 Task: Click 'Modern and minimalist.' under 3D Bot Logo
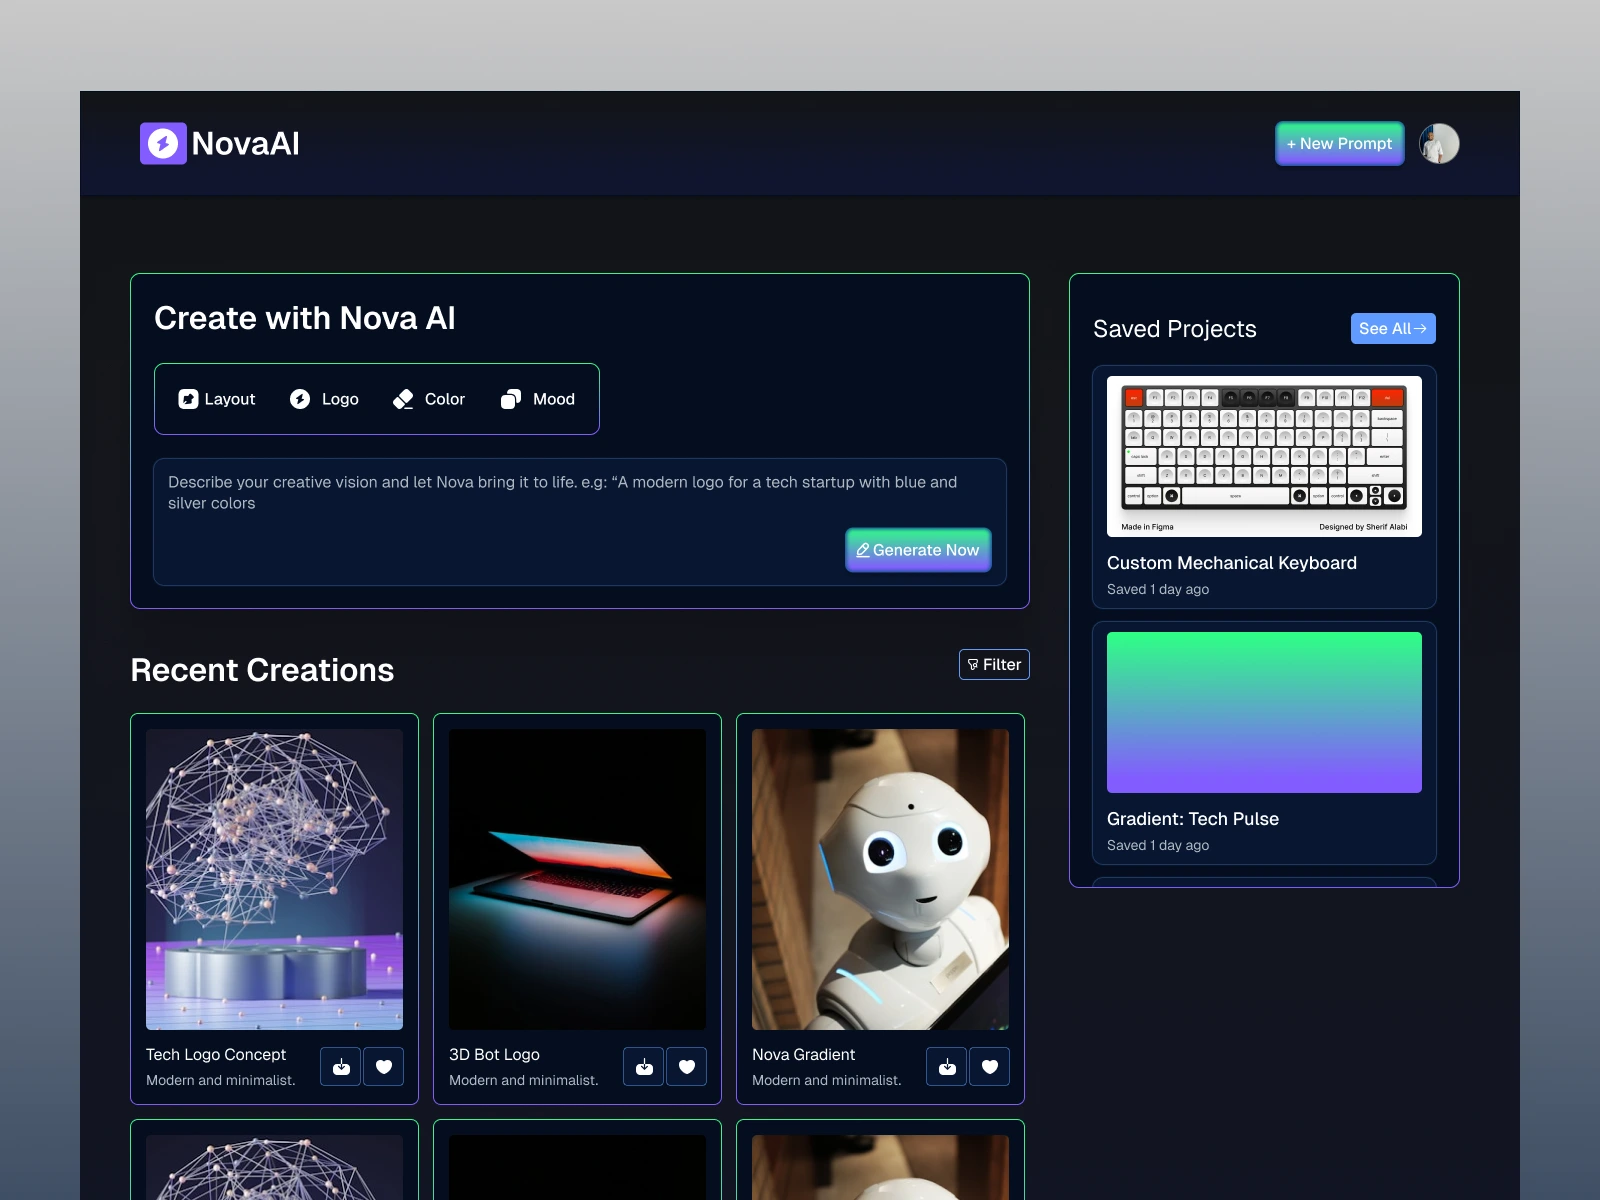524,1080
